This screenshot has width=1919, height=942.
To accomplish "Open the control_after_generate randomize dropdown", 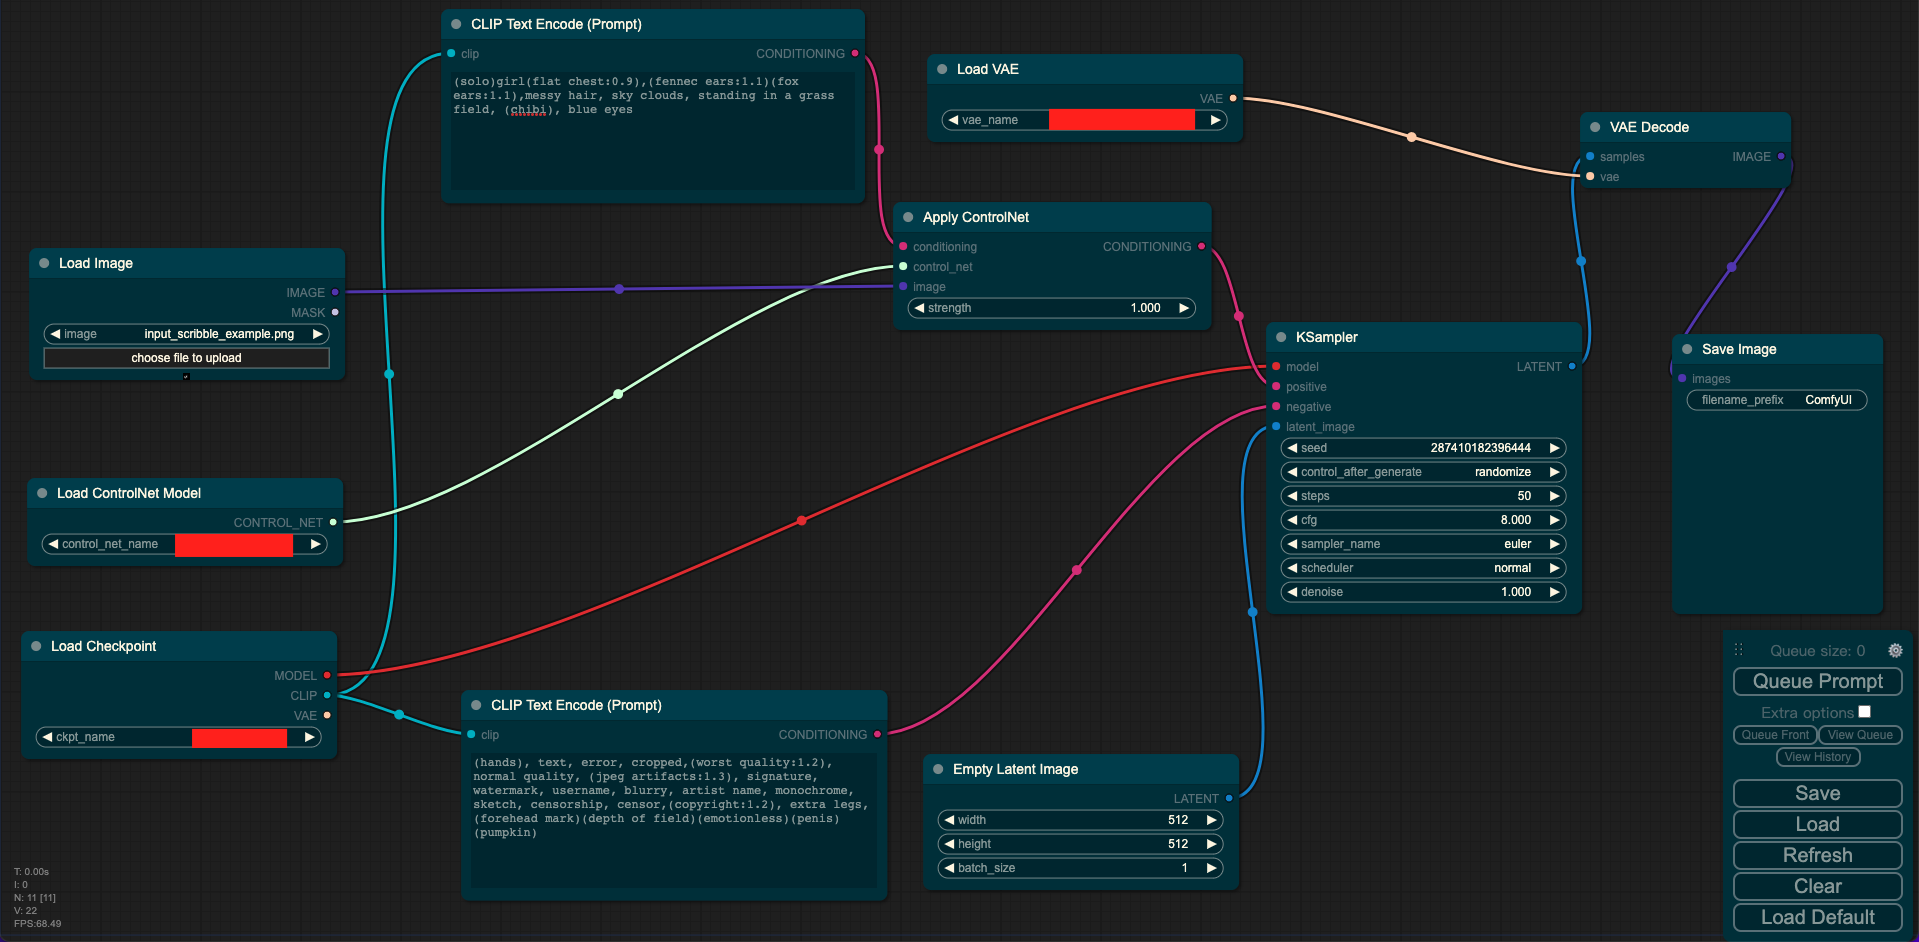I will pos(1423,472).
